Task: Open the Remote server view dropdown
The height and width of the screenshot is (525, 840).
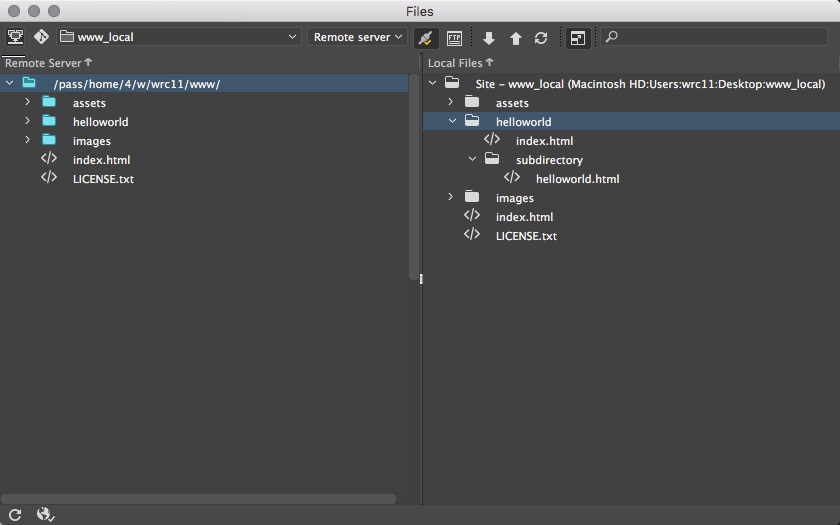Action: [357, 37]
